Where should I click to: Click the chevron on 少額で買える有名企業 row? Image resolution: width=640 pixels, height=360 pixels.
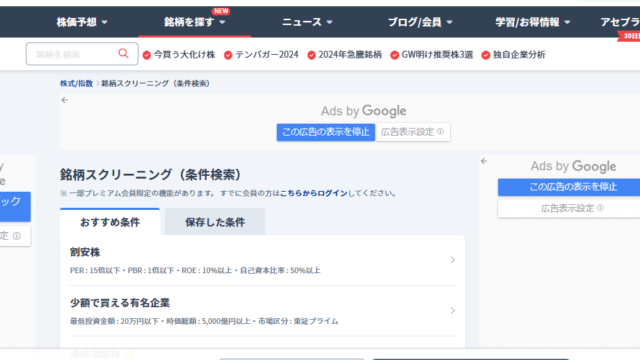(x=452, y=311)
